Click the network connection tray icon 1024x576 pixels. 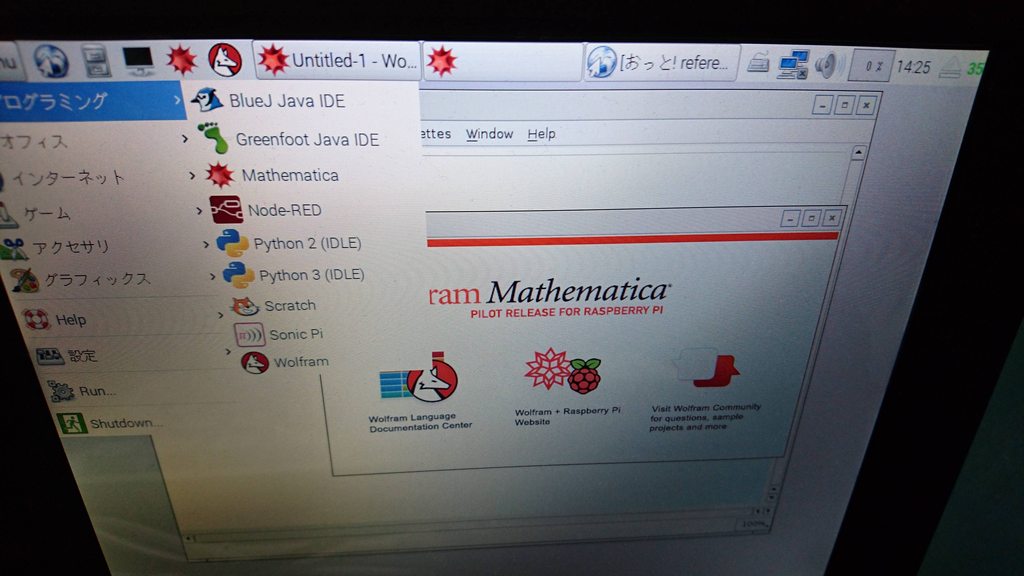pyautogui.click(x=792, y=65)
